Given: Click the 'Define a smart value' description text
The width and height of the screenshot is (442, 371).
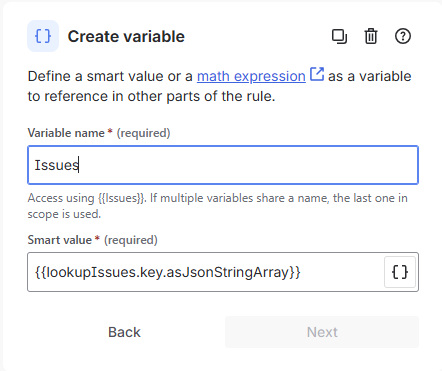Looking at the screenshot, I should (219, 86).
